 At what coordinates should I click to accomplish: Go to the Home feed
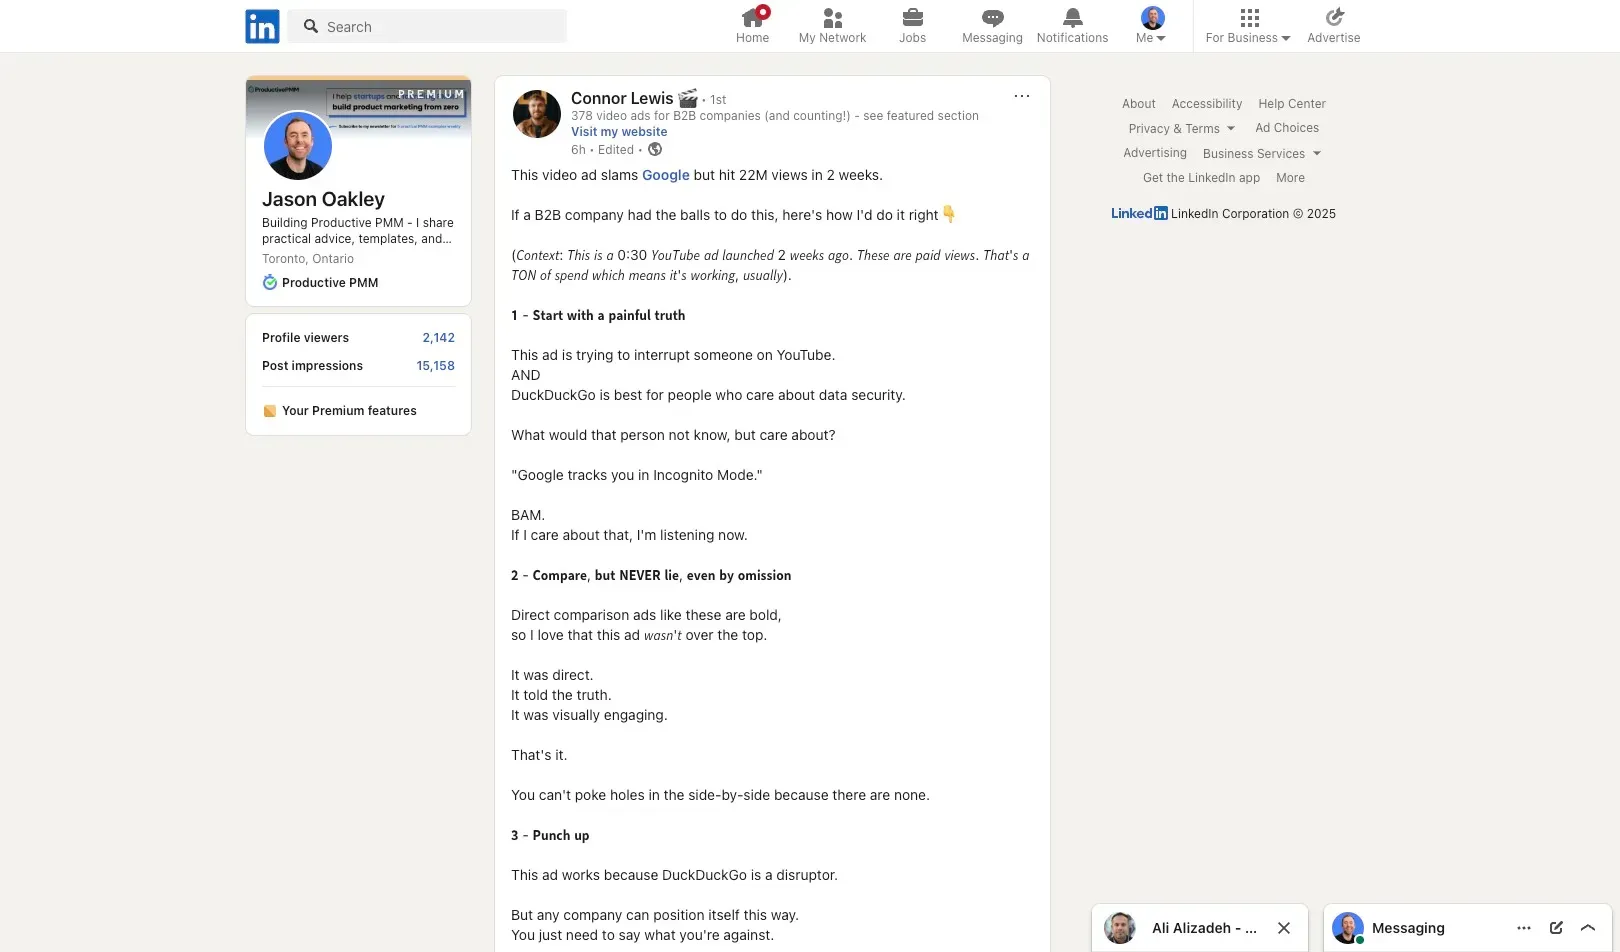752,26
